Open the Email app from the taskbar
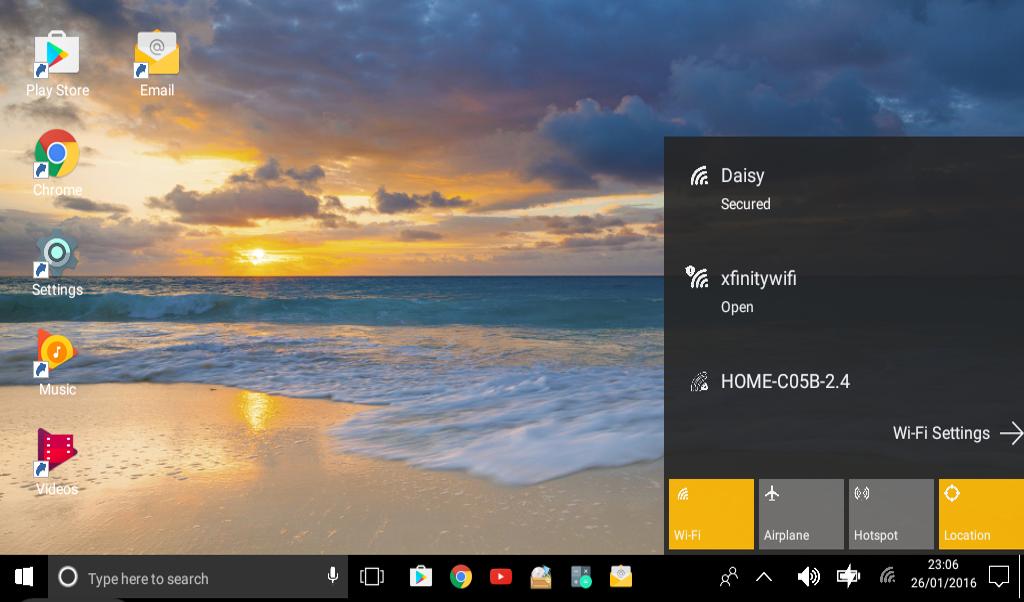The height and width of the screenshot is (602, 1024). 620,577
